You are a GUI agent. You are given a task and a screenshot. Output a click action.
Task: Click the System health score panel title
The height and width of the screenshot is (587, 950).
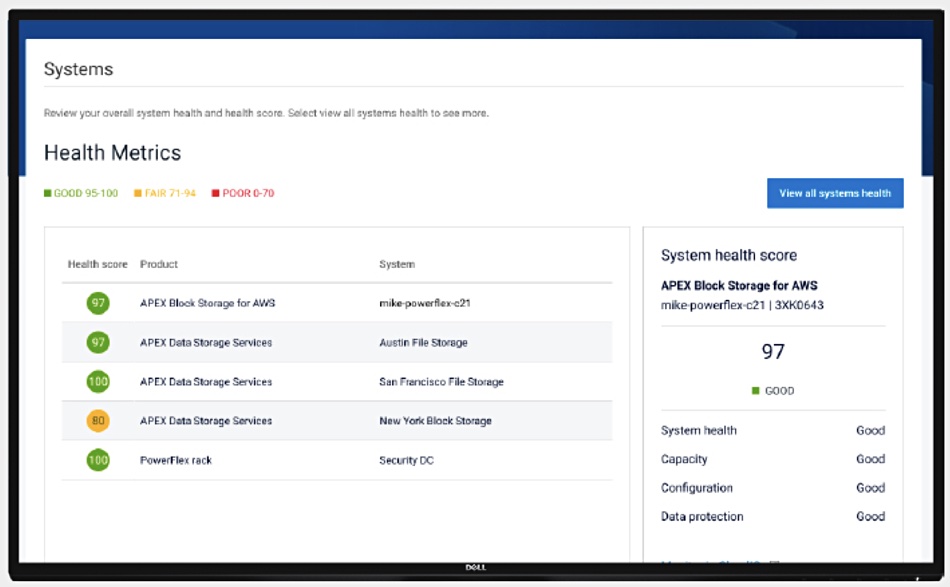(729, 255)
